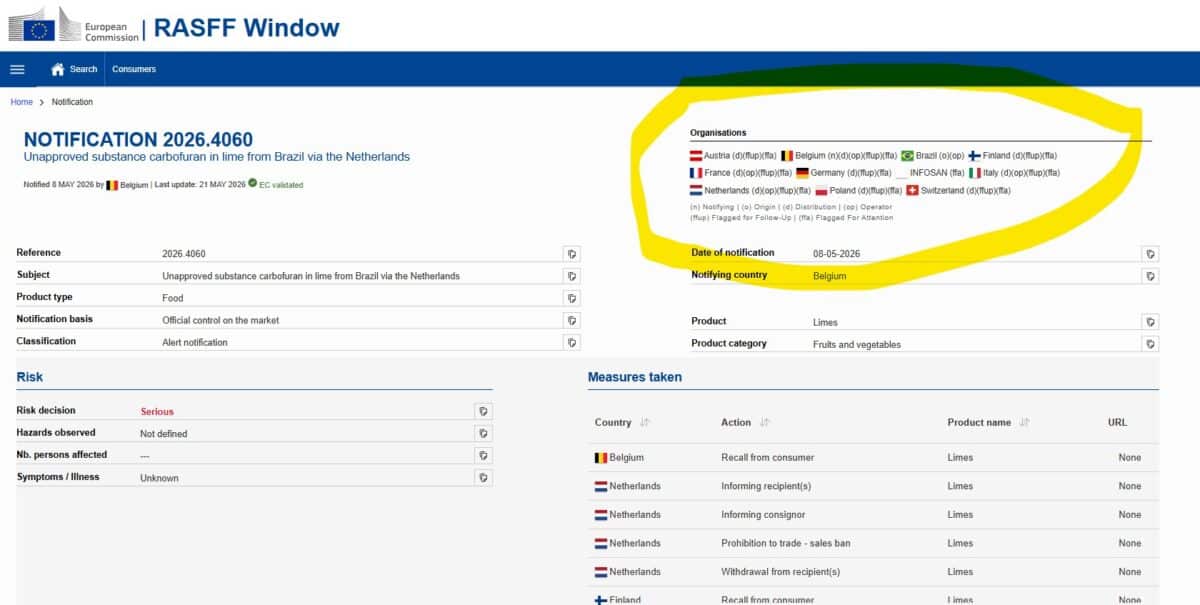
Task: Click the Informing recipient(s) action cell
Action: (x=766, y=486)
